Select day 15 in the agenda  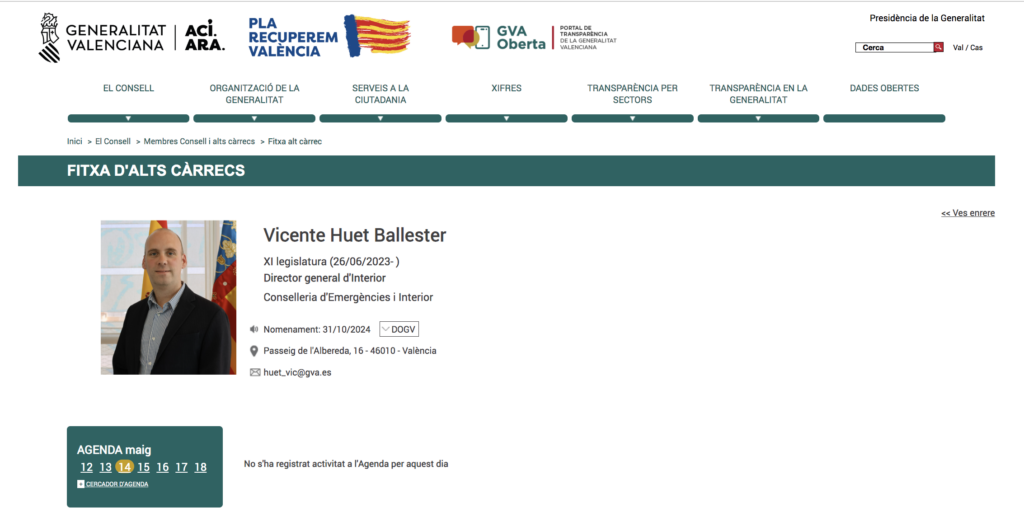(143, 467)
